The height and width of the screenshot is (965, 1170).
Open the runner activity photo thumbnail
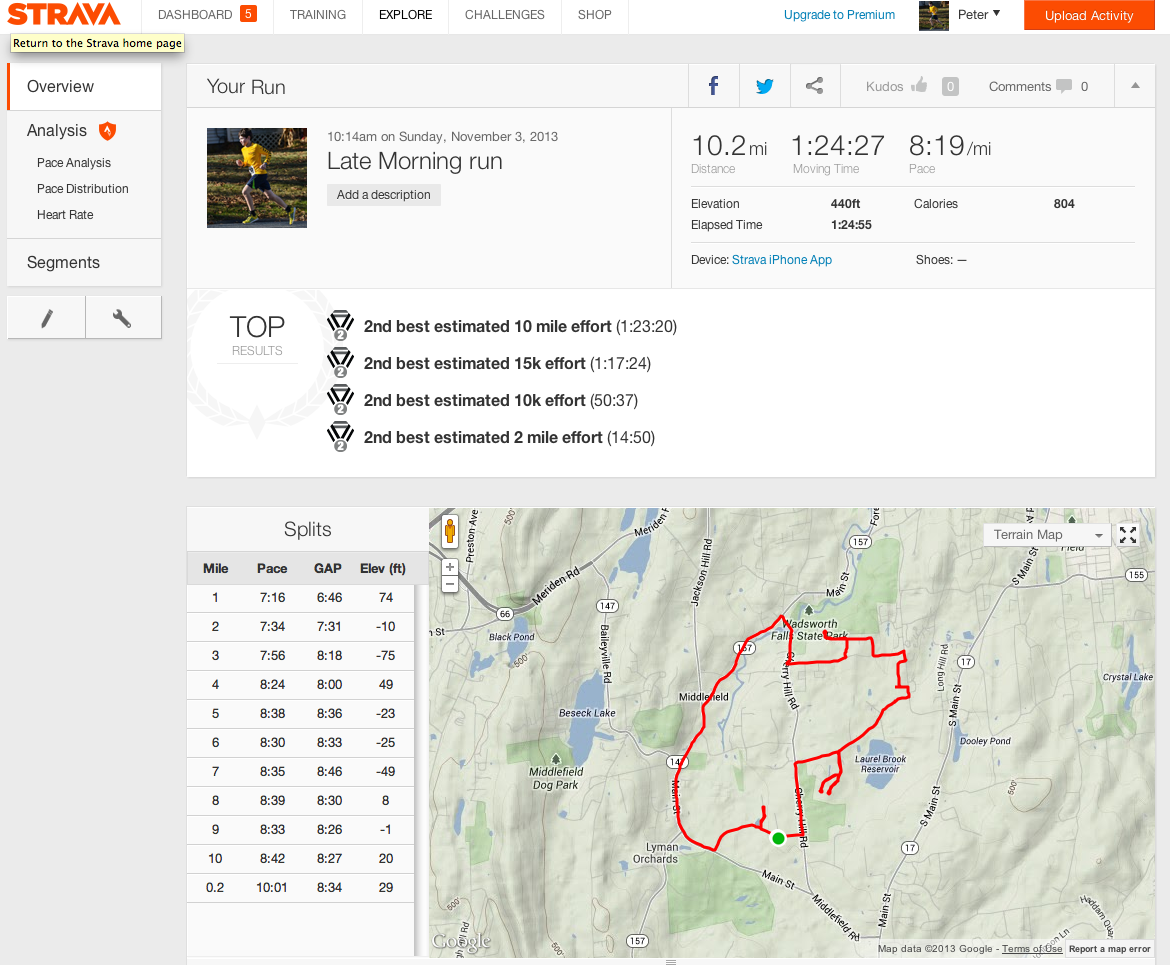coord(257,178)
